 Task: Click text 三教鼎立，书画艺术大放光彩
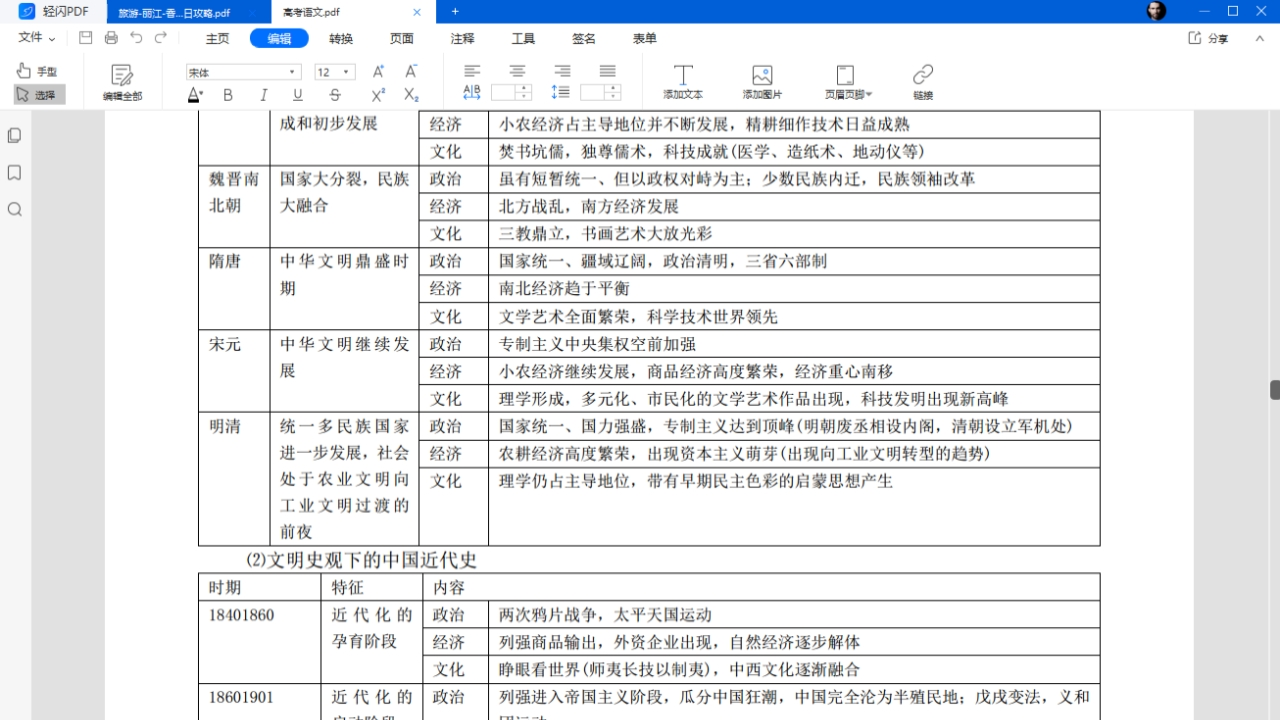point(606,234)
